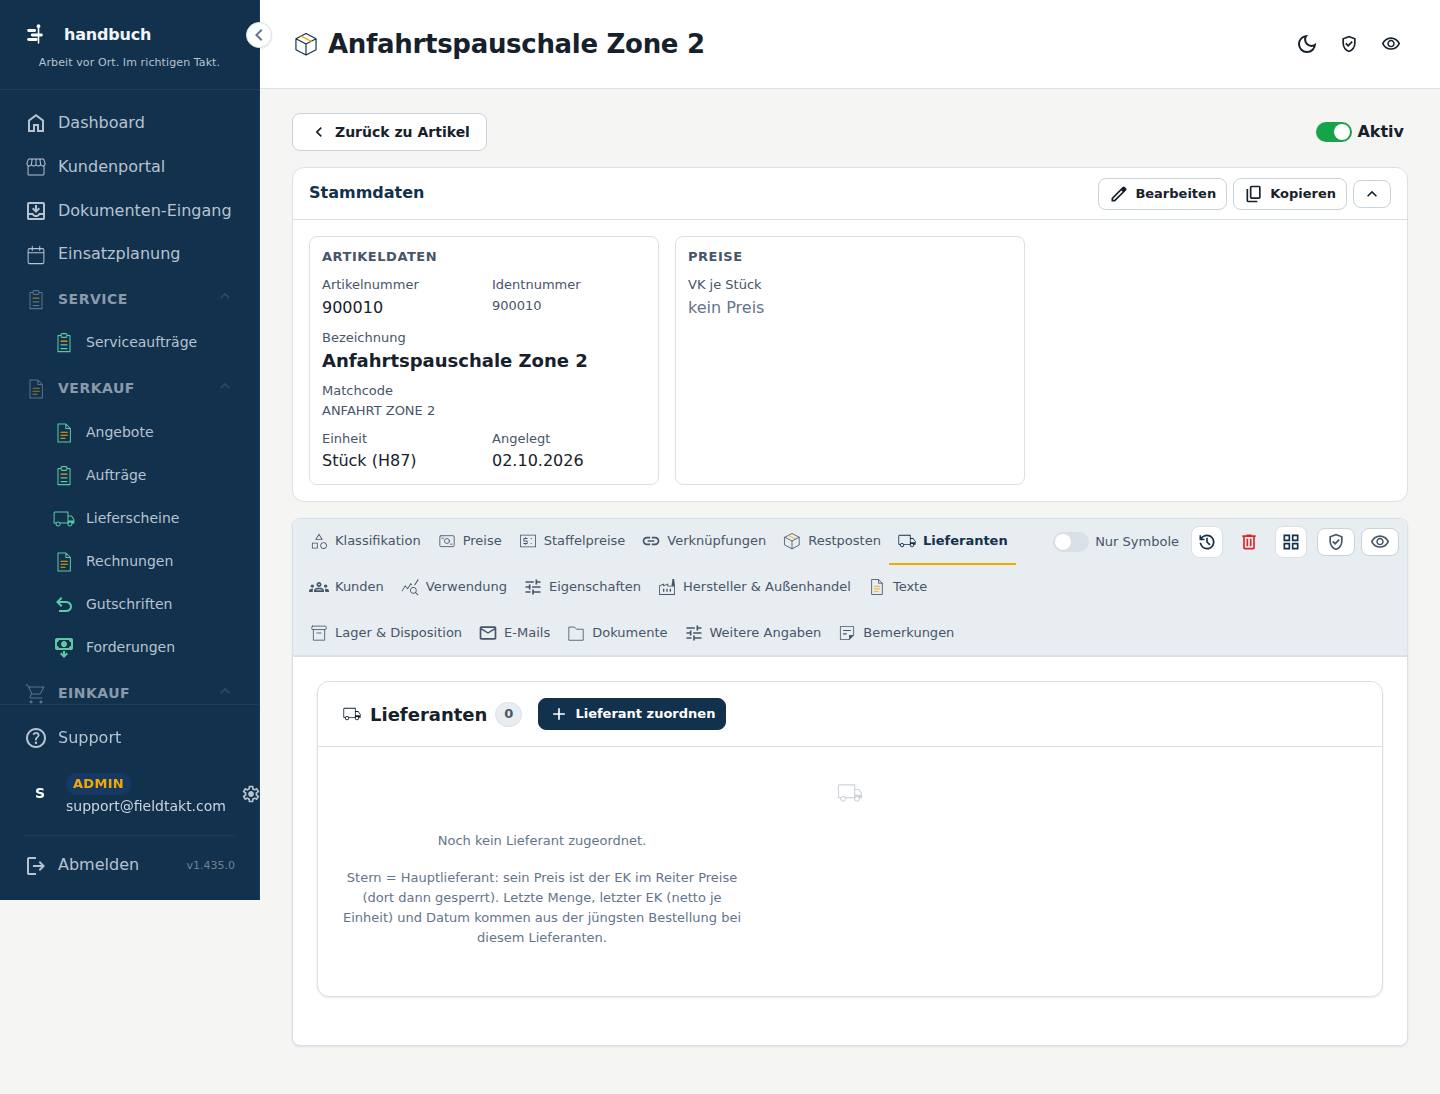Click the Abmelden logout icon
This screenshot has width=1440, height=1094.
[36, 865]
